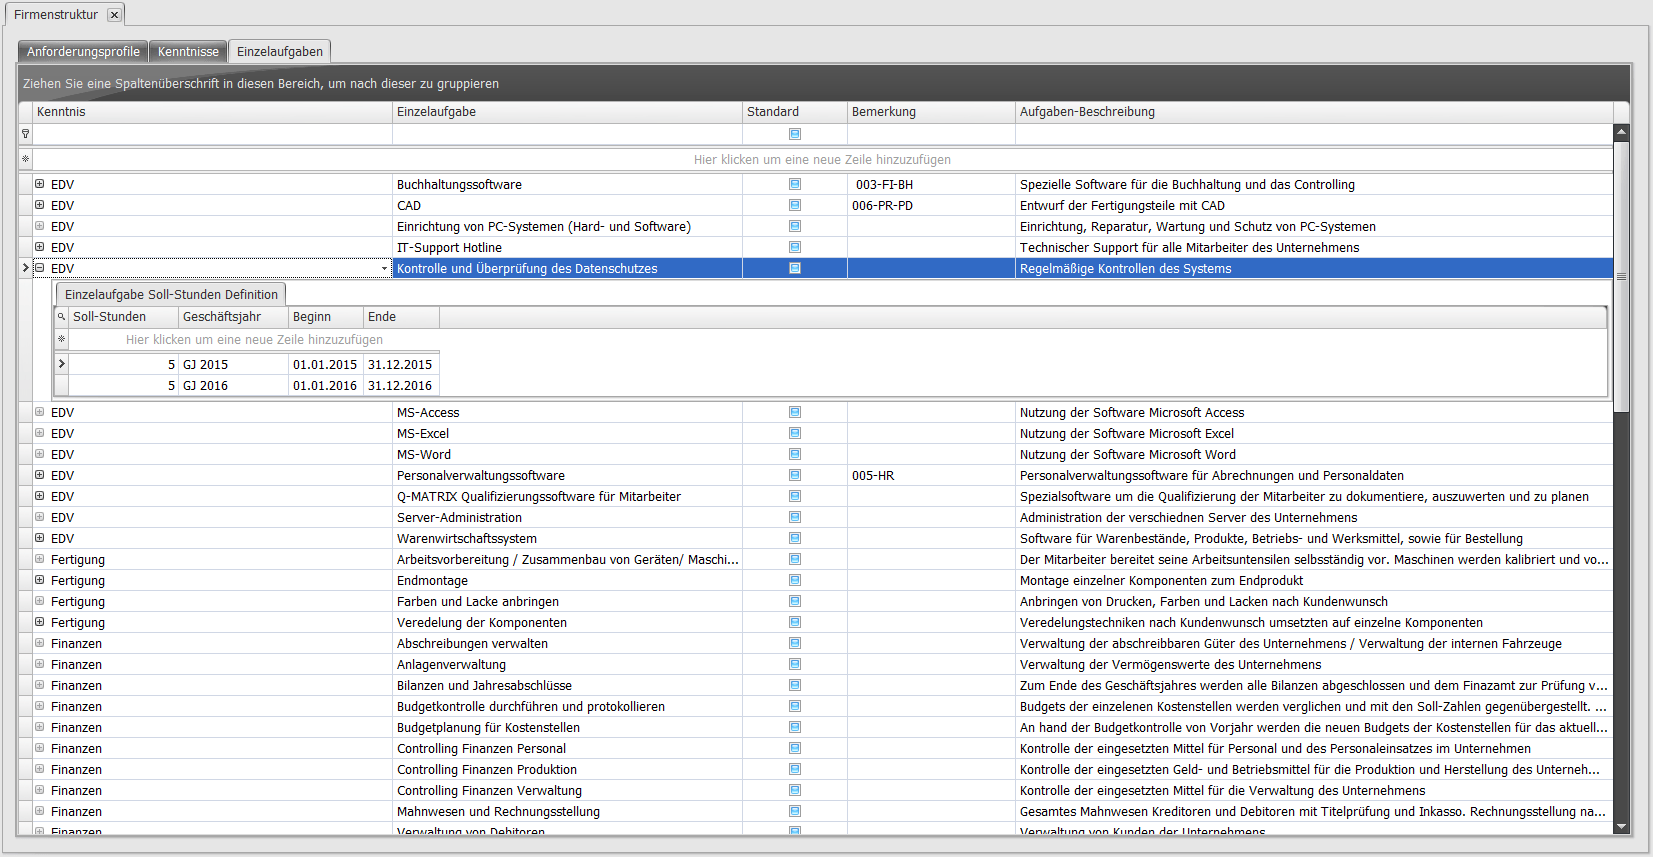The height and width of the screenshot is (857, 1653).
Task: Click the magnifier icon beside Soll-Stunden header
Action: pos(62,317)
